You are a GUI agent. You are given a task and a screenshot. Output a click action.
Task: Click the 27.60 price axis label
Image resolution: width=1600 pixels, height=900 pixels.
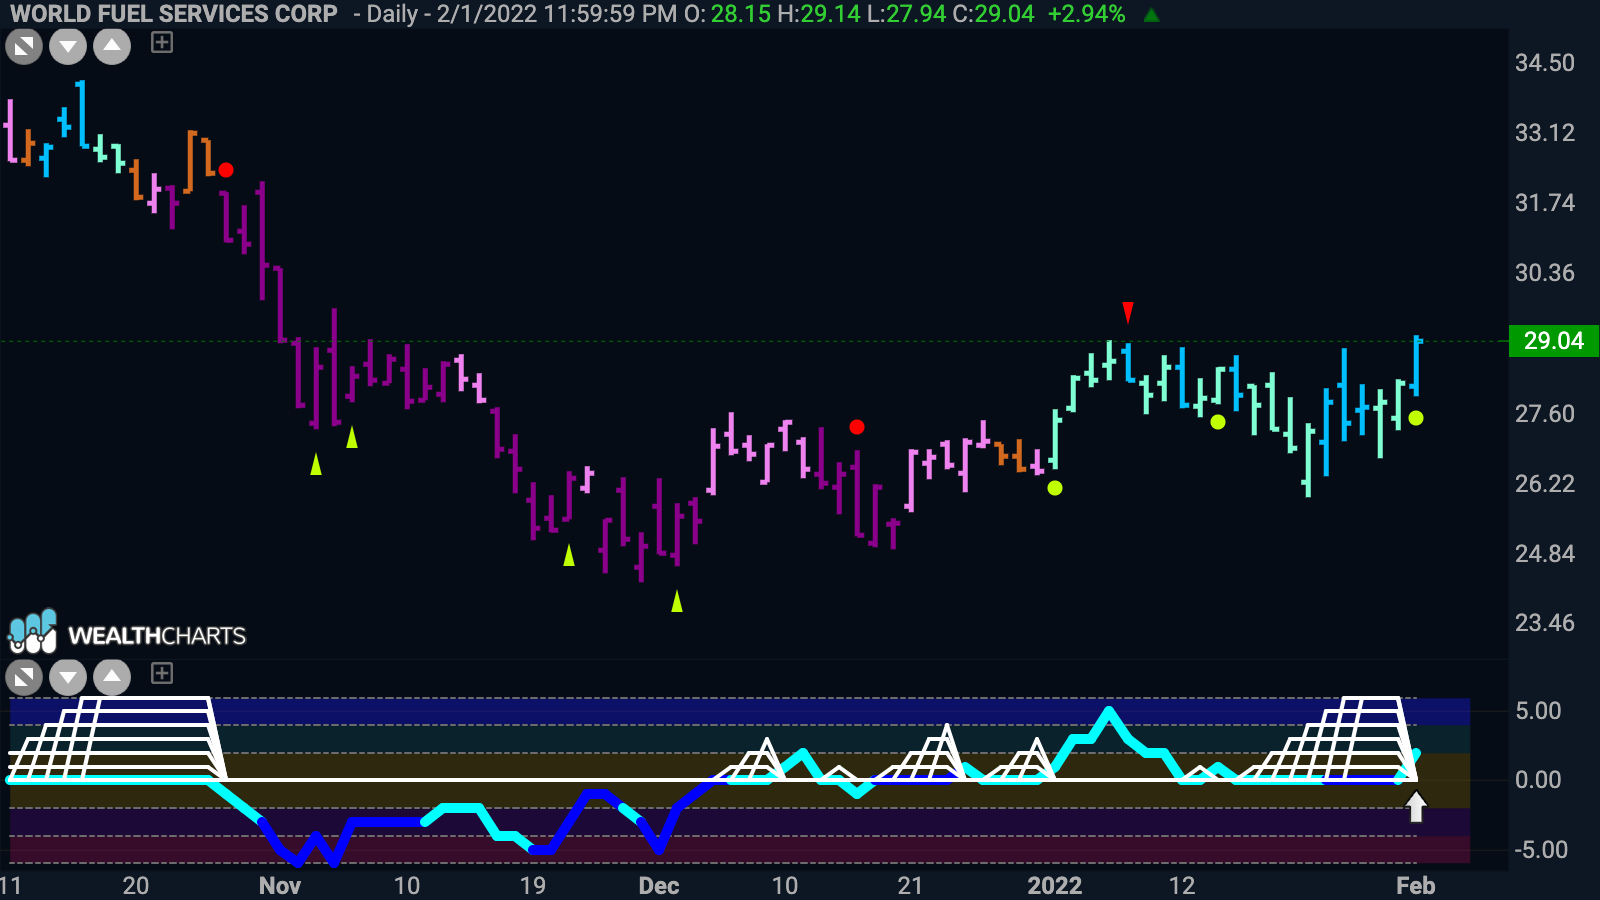pyautogui.click(x=1545, y=414)
